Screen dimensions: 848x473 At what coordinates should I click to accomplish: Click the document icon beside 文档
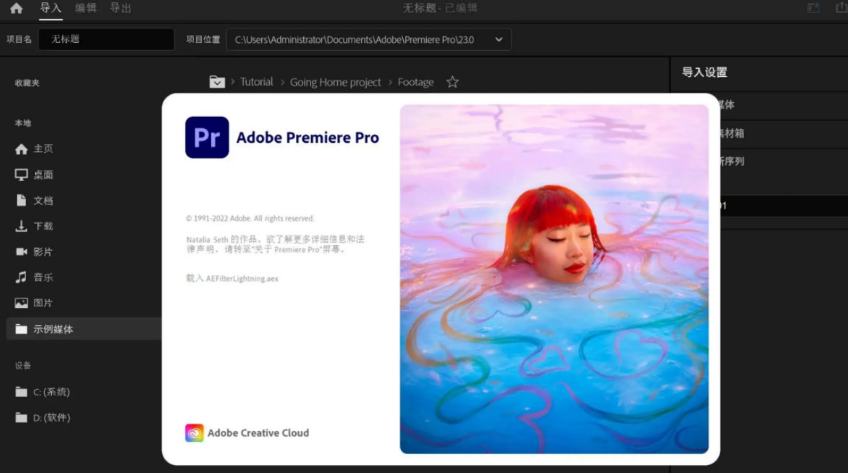(x=21, y=201)
